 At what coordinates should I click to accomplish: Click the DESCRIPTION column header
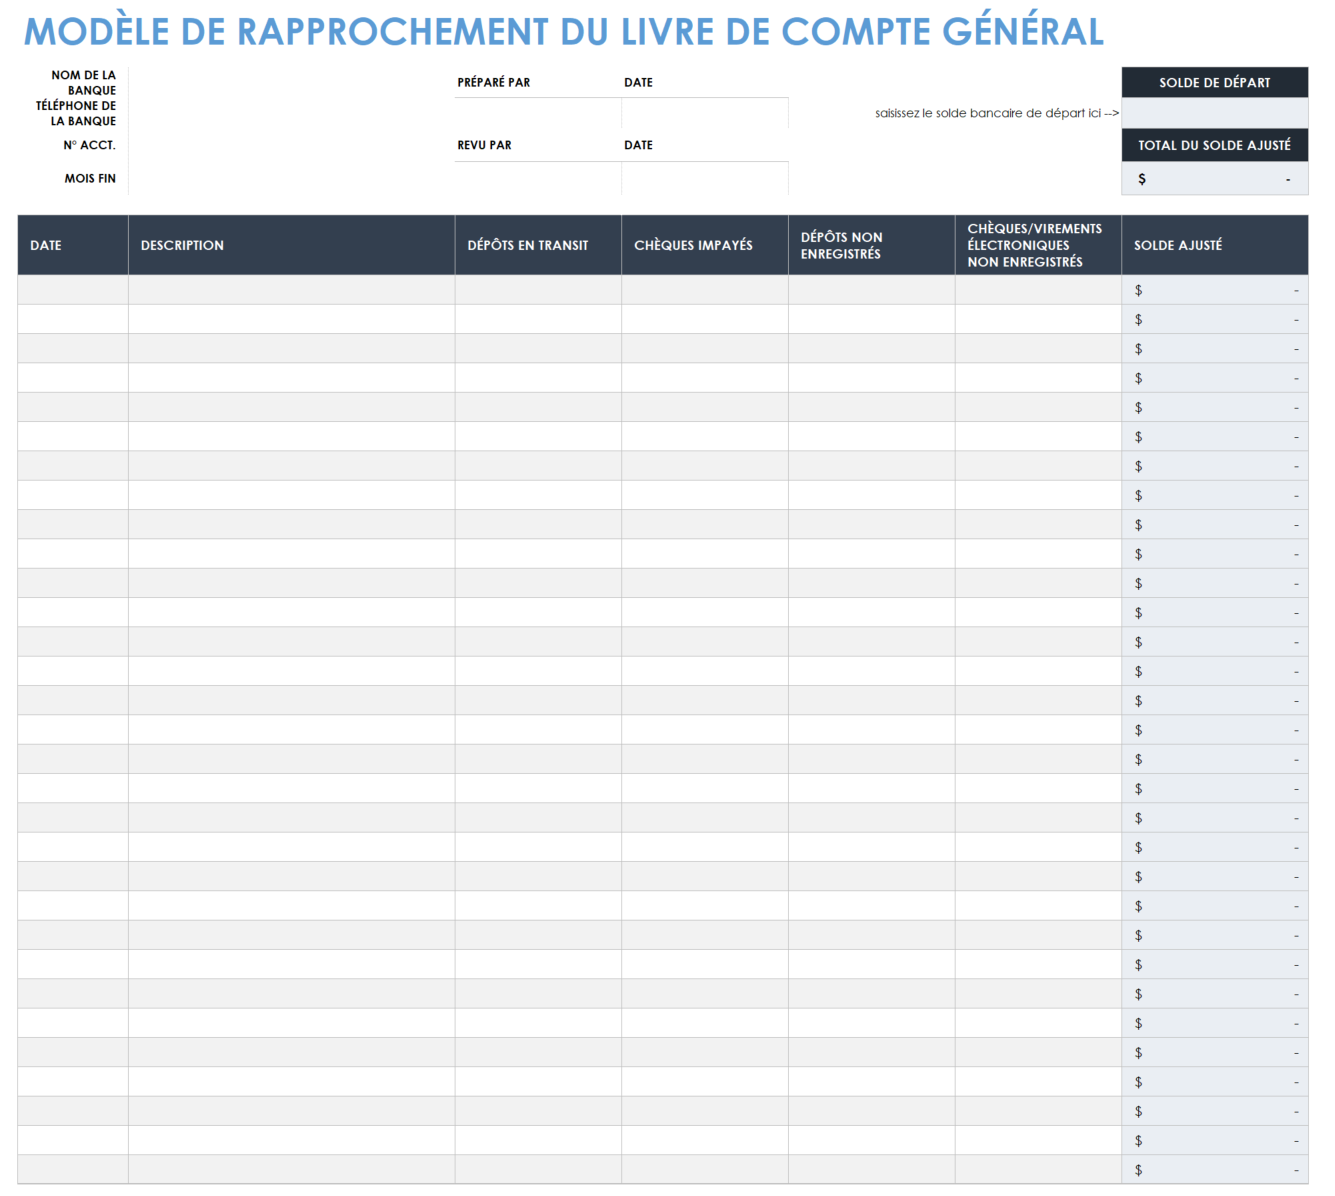[x=291, y=245]
